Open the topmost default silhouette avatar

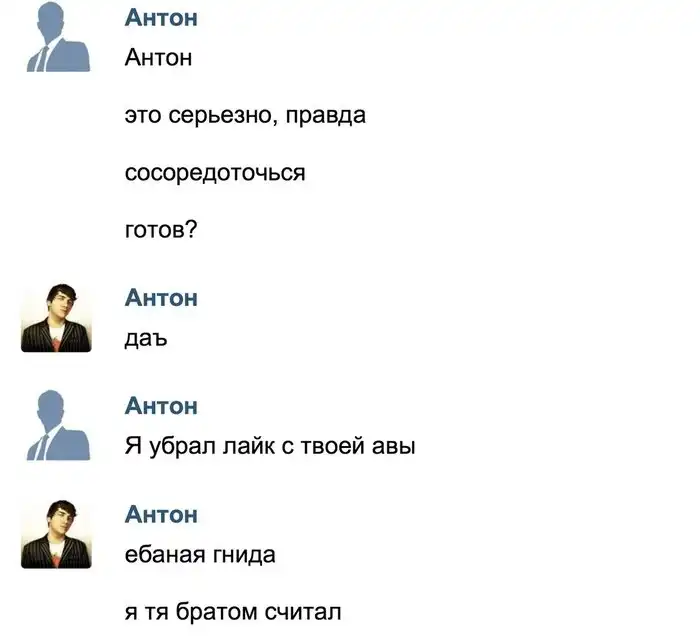click(58, 37)
